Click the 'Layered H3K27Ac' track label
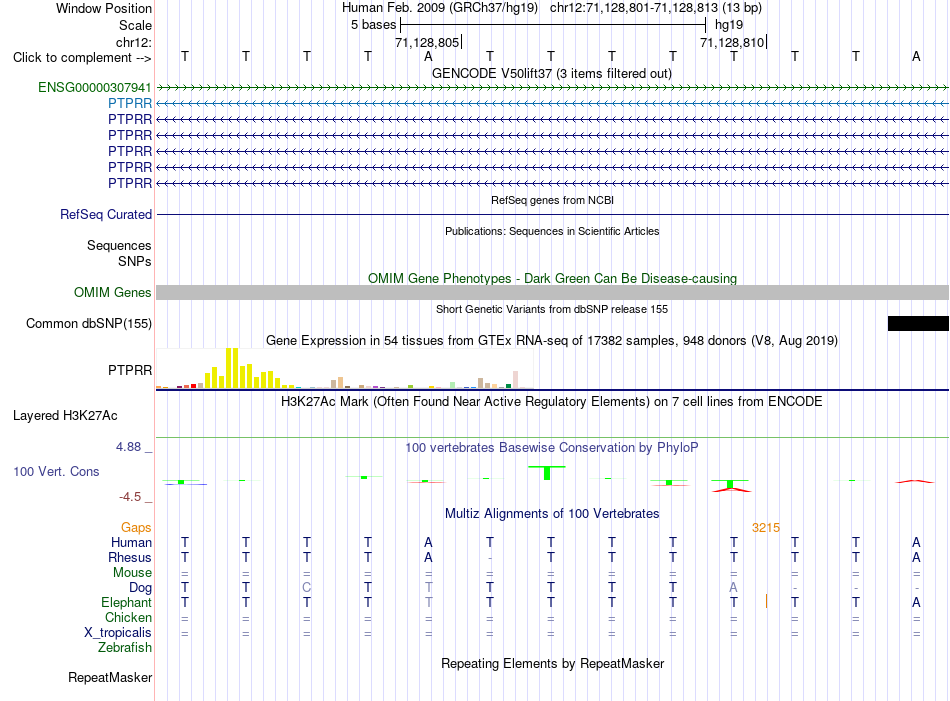The height and width of the screenshot is (701, 950). [x=65, y=416]
